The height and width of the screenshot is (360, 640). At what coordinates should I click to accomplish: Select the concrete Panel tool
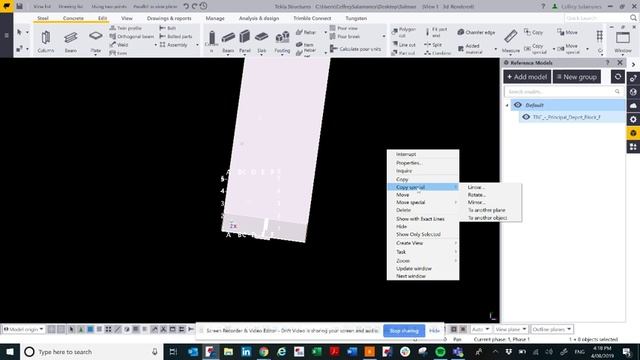[x=244, y=41]
